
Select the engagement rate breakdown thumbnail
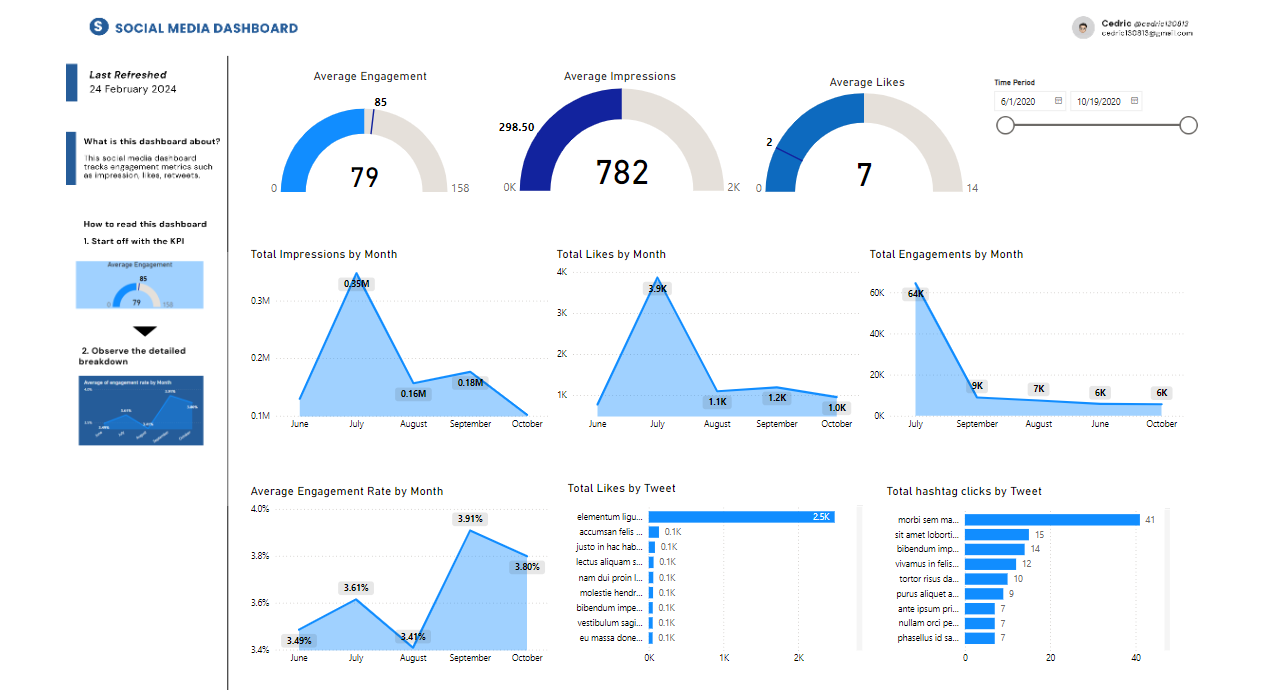pyautogui.click(x=140, y=411)
